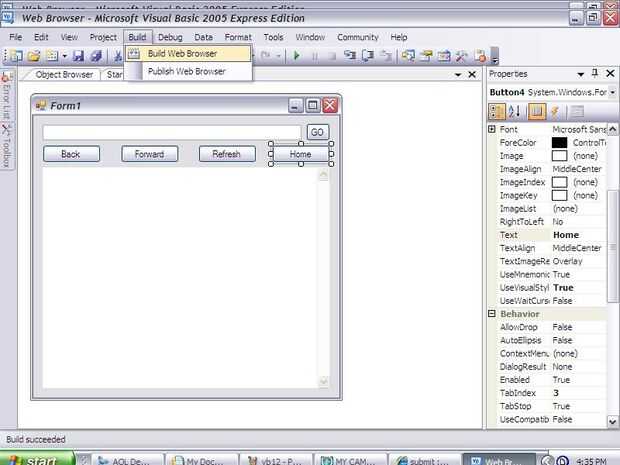Image resolution: width=620 pixels, height=465 pixels.
Task: Click the Step Out toolbar icon
Action: tap(385, 56)
